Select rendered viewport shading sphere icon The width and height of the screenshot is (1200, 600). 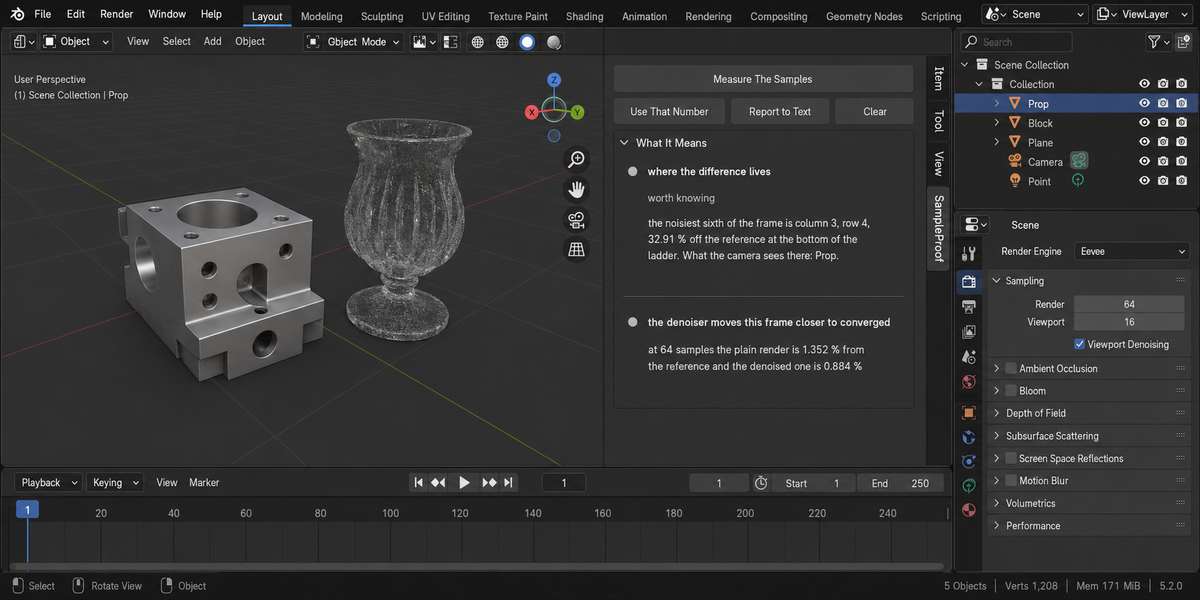coord(554,42)
